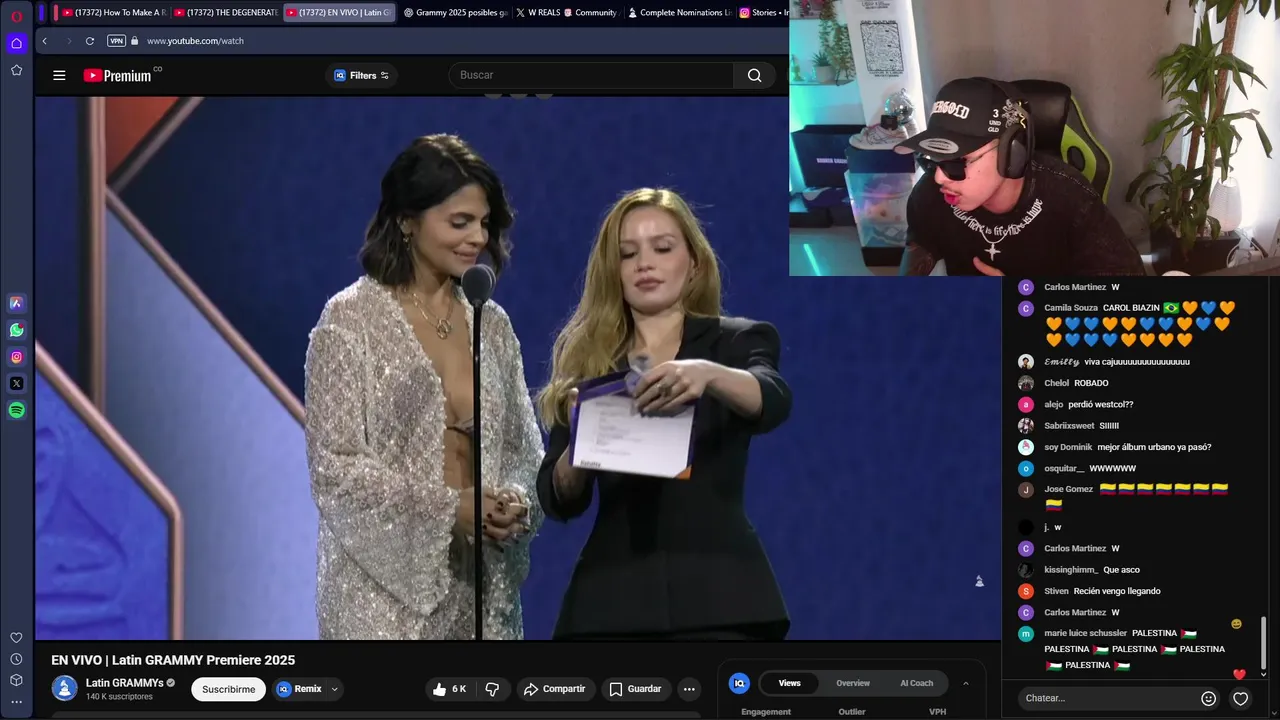This screenshot has width=1280, height=720.
Task: Click the vidIQ Remix button
Action: click(300, 689)
